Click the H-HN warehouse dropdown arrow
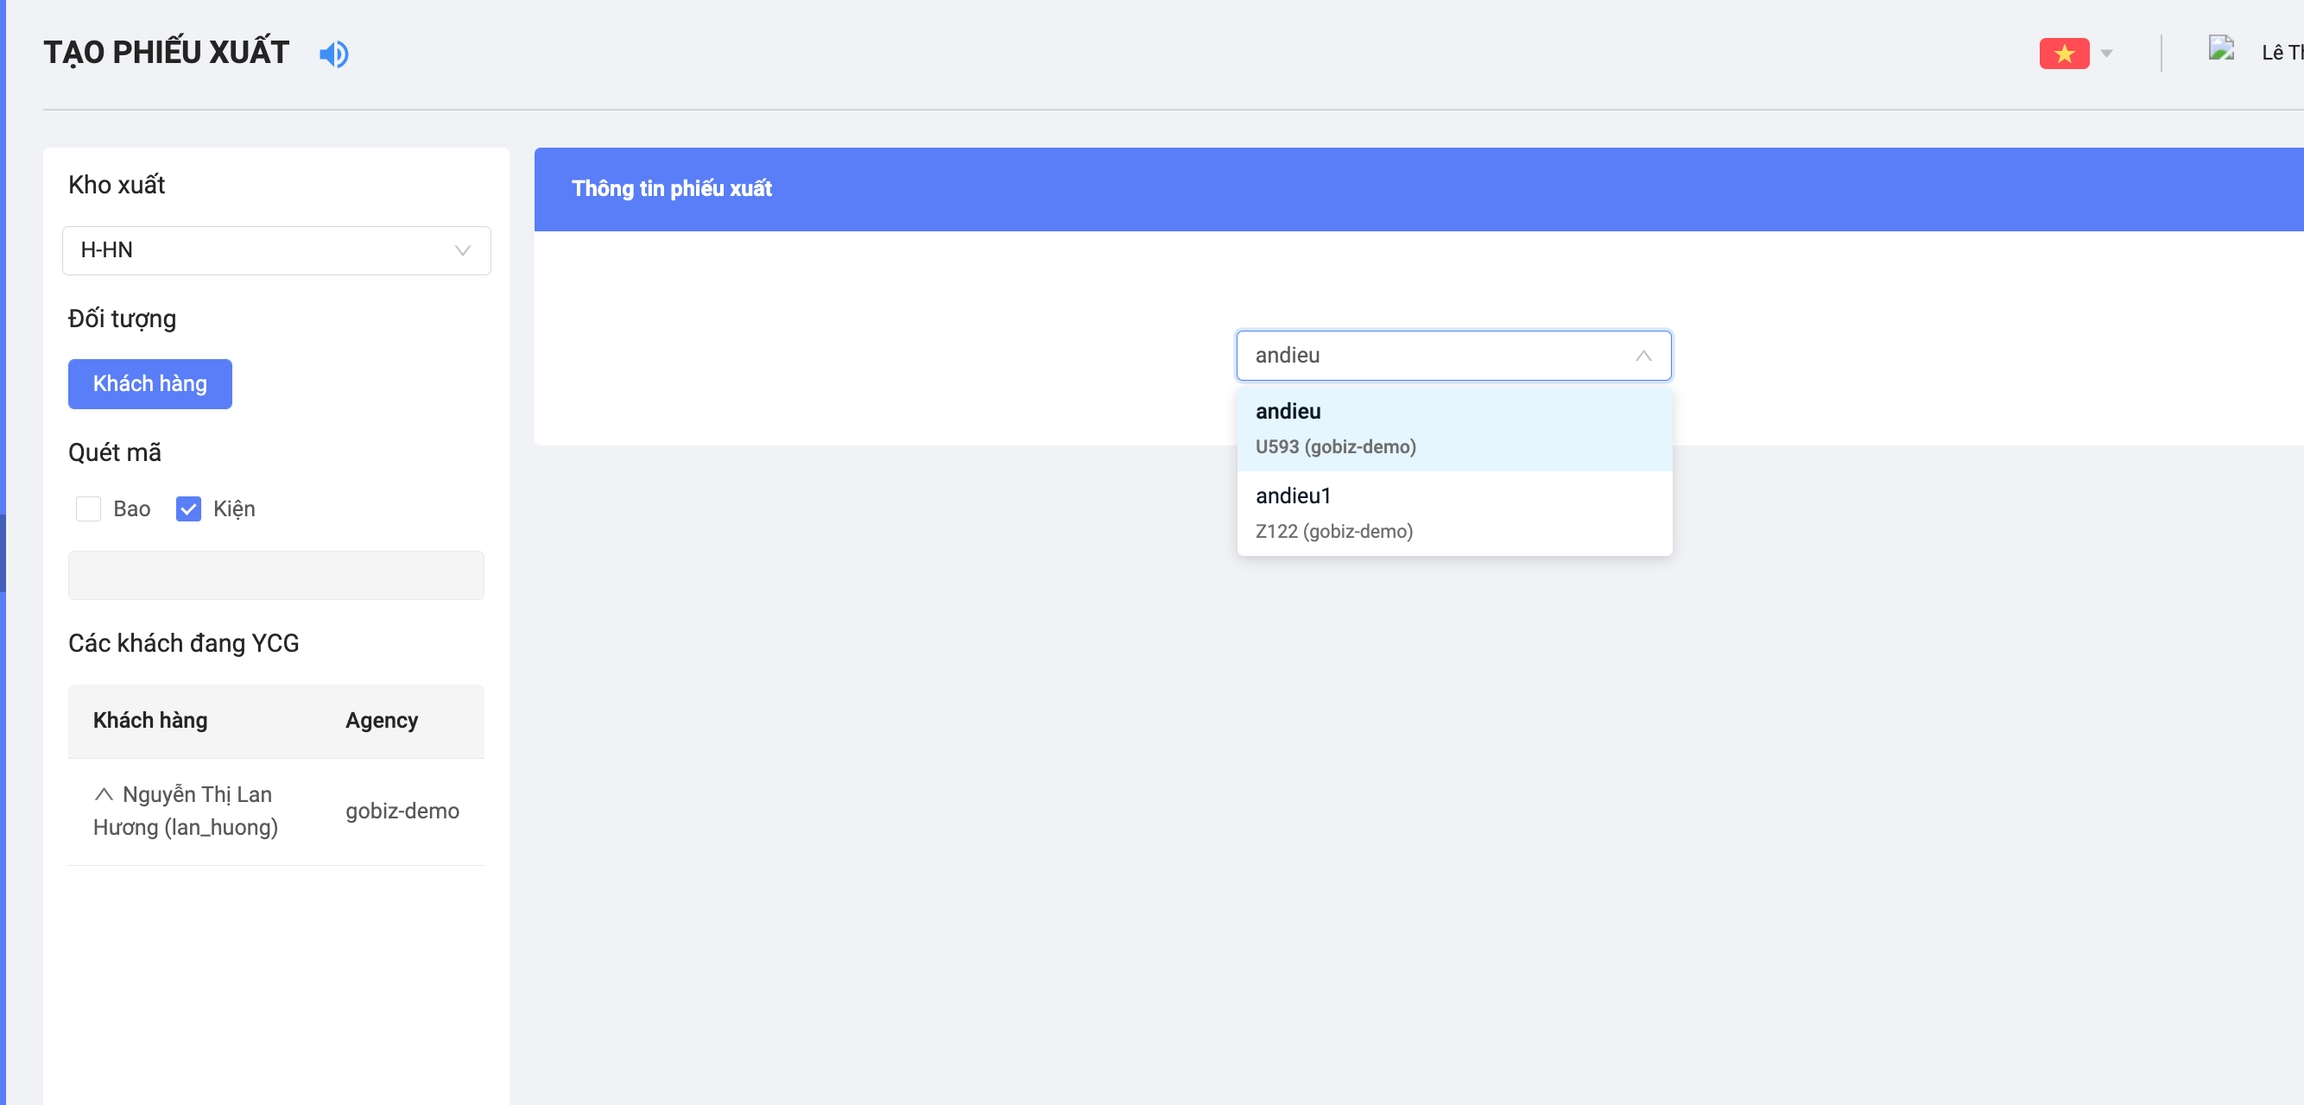This screenshot has width=2304, height=1105. tap(462, 250)
